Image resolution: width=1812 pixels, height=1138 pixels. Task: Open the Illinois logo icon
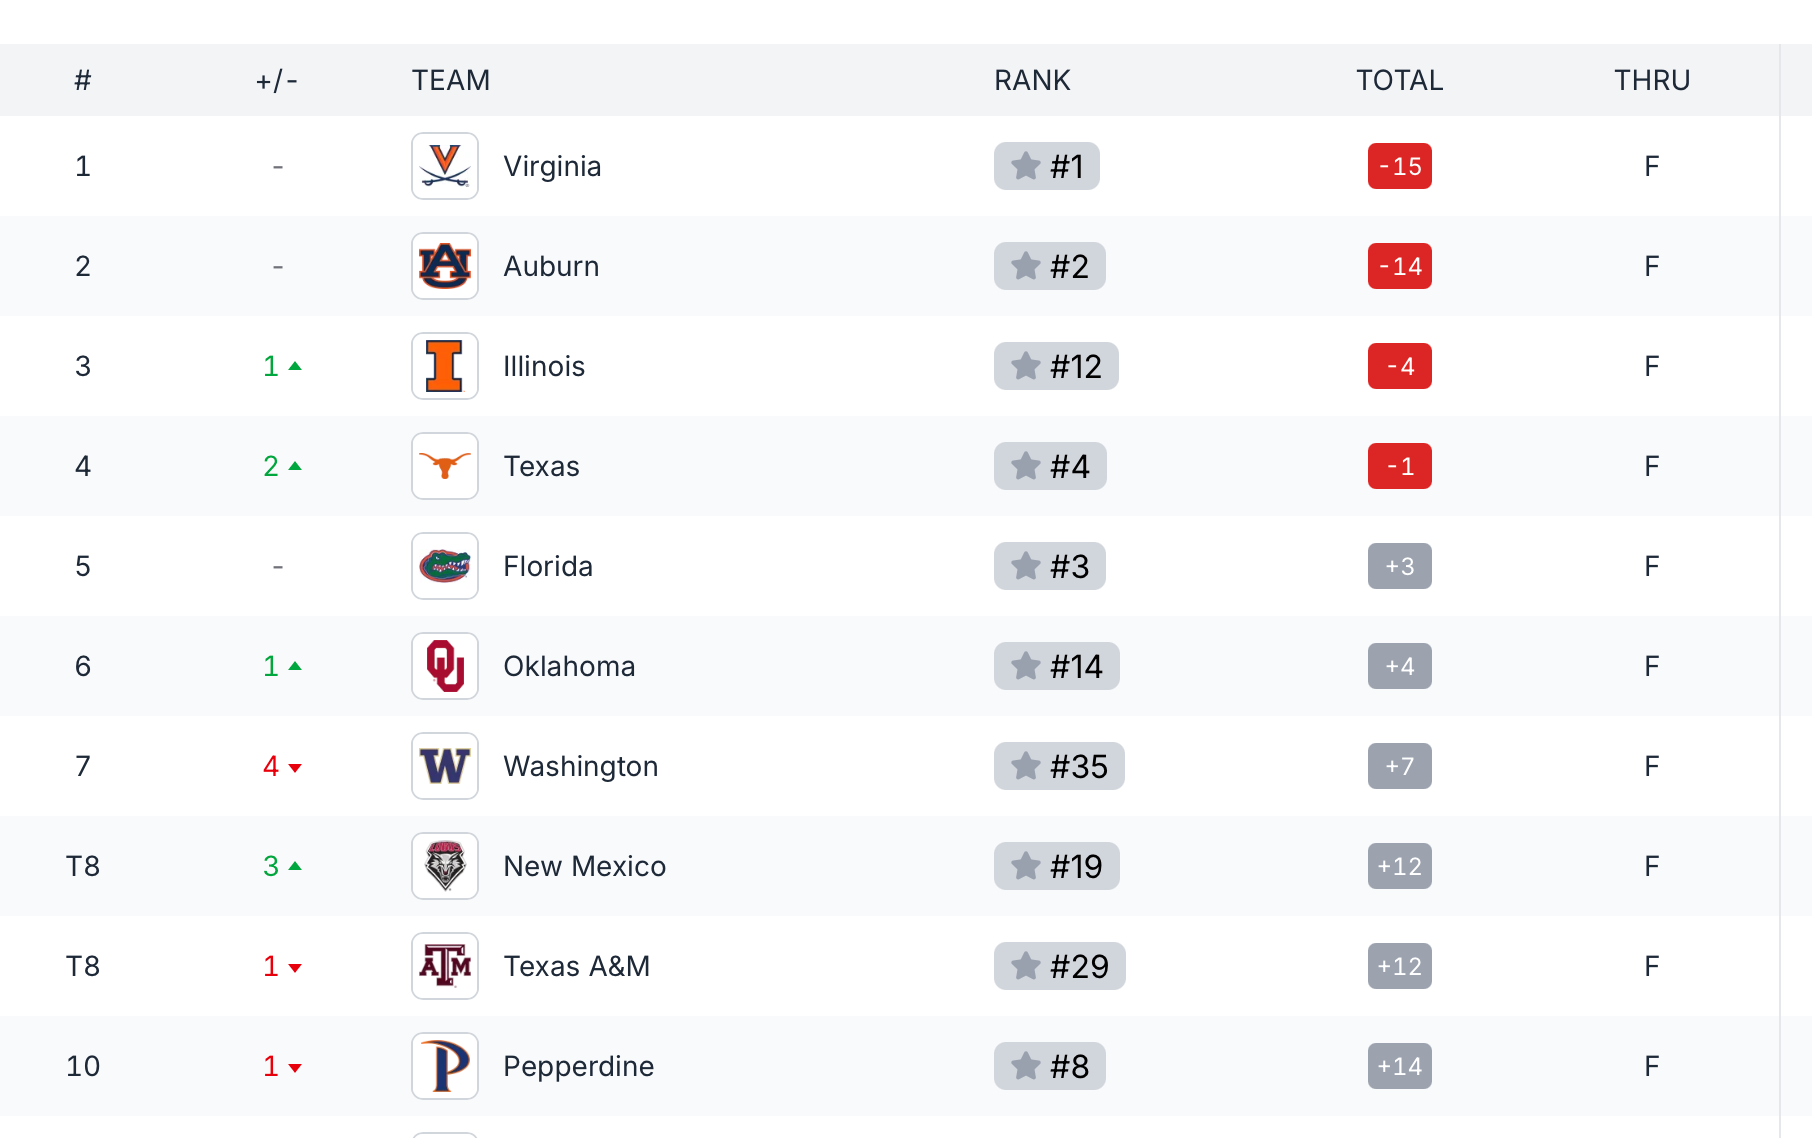point(445,366)
